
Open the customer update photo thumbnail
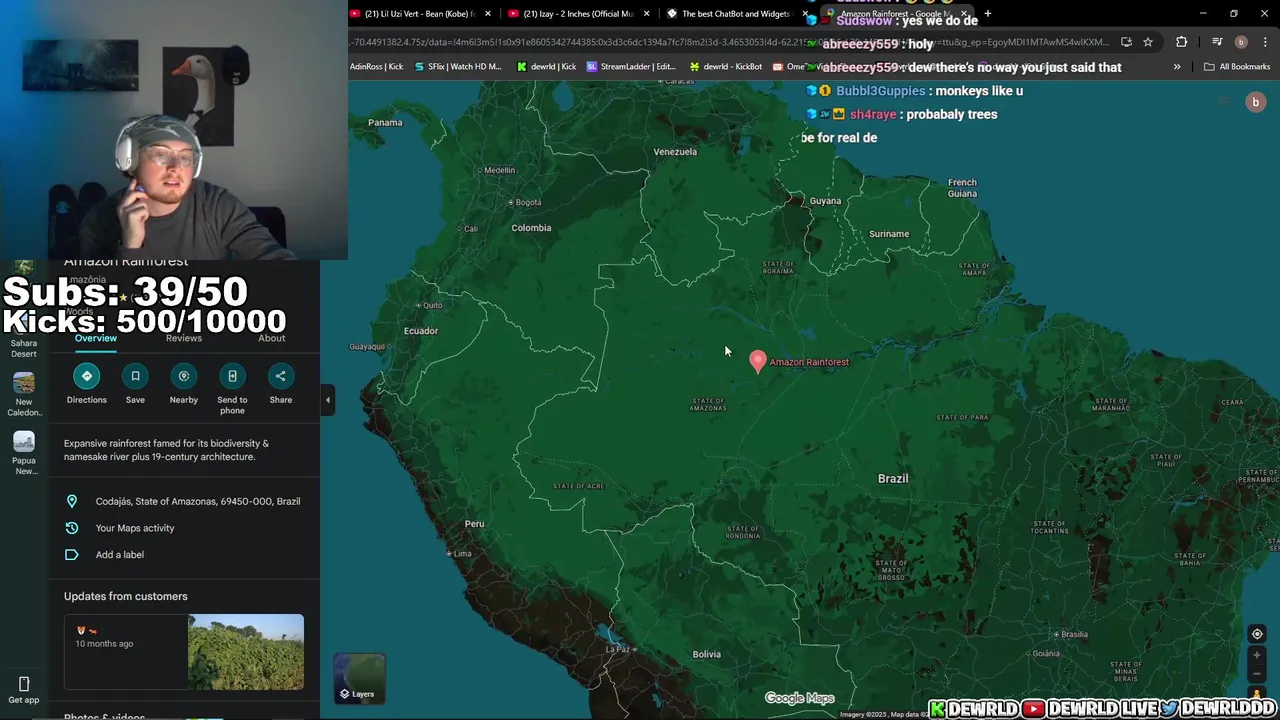tap(246, 652)
